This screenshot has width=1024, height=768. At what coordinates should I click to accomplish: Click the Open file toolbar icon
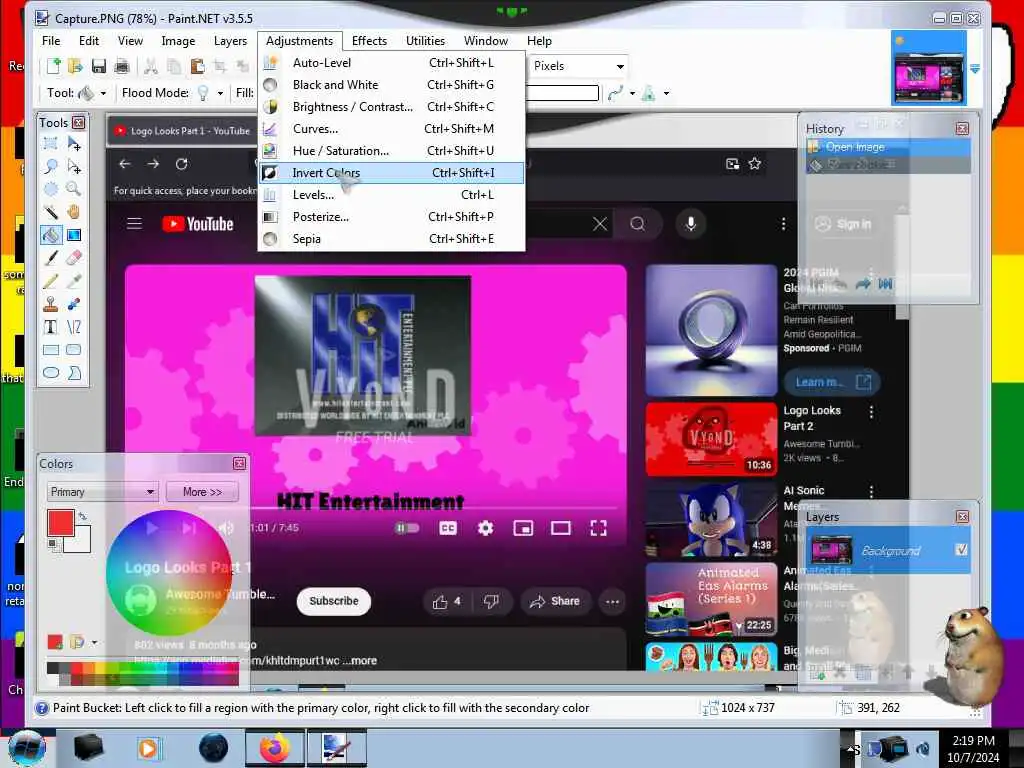click(x=75, y=66)
